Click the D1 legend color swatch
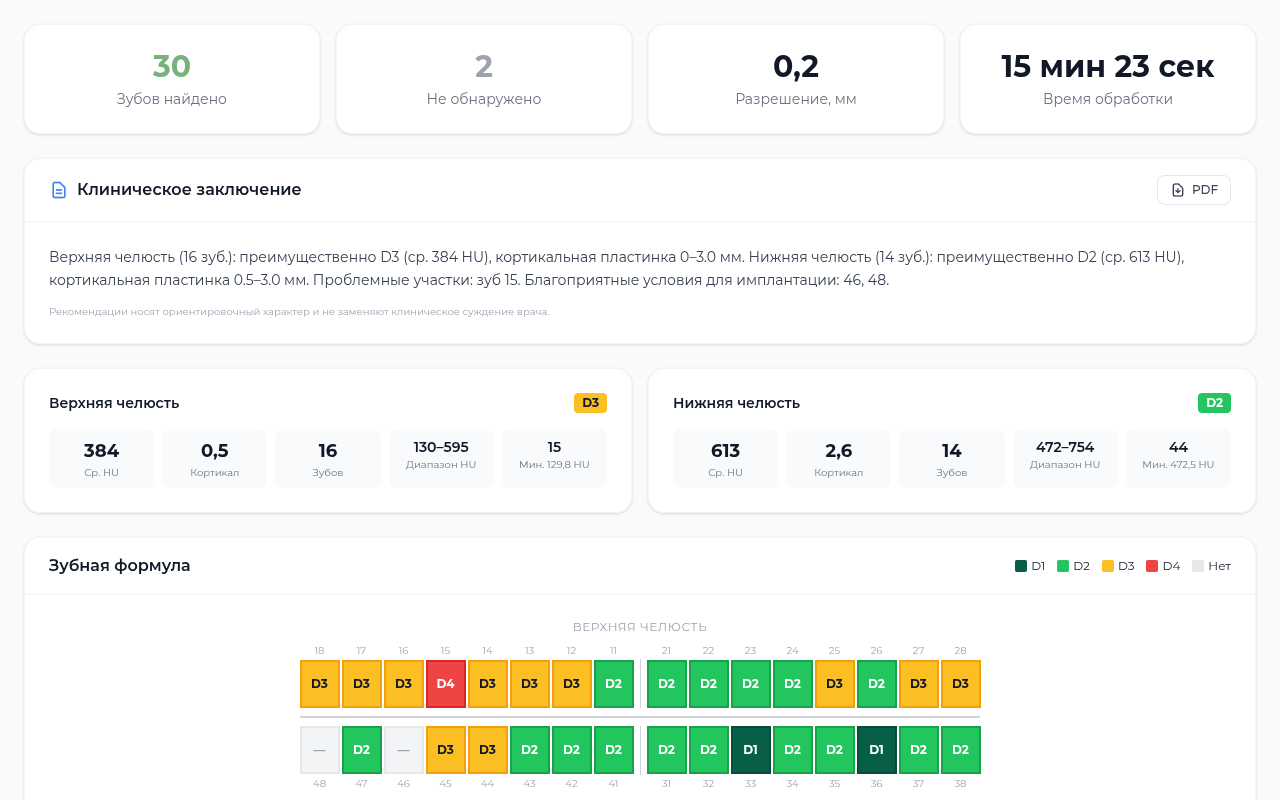The image size is (1280, 800). [1021, 566]
